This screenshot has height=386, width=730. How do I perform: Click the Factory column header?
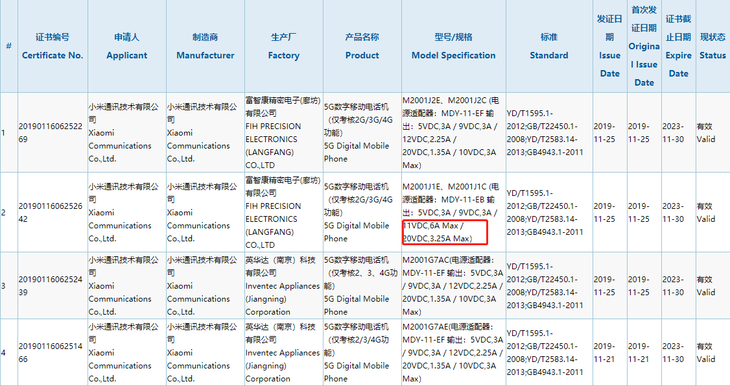(284, 46)
